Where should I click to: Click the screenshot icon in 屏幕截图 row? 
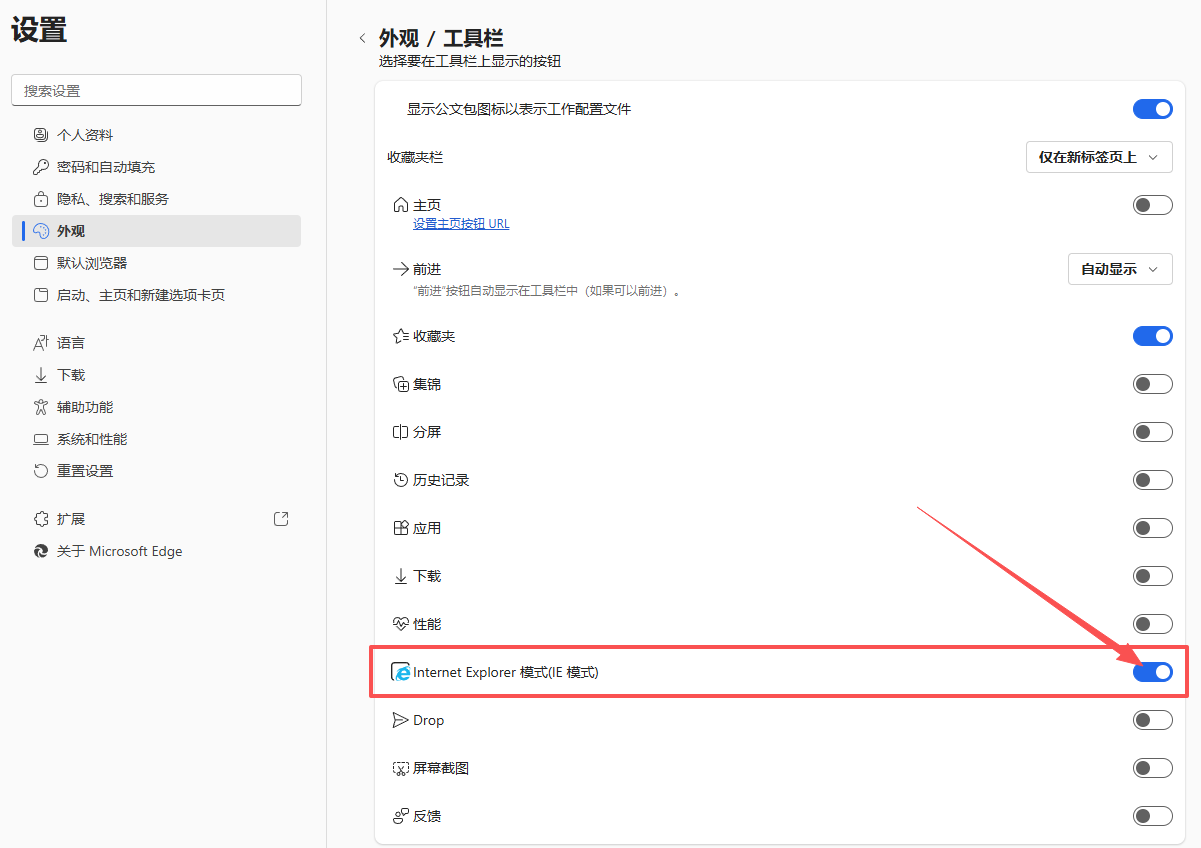tap(401, 768)
